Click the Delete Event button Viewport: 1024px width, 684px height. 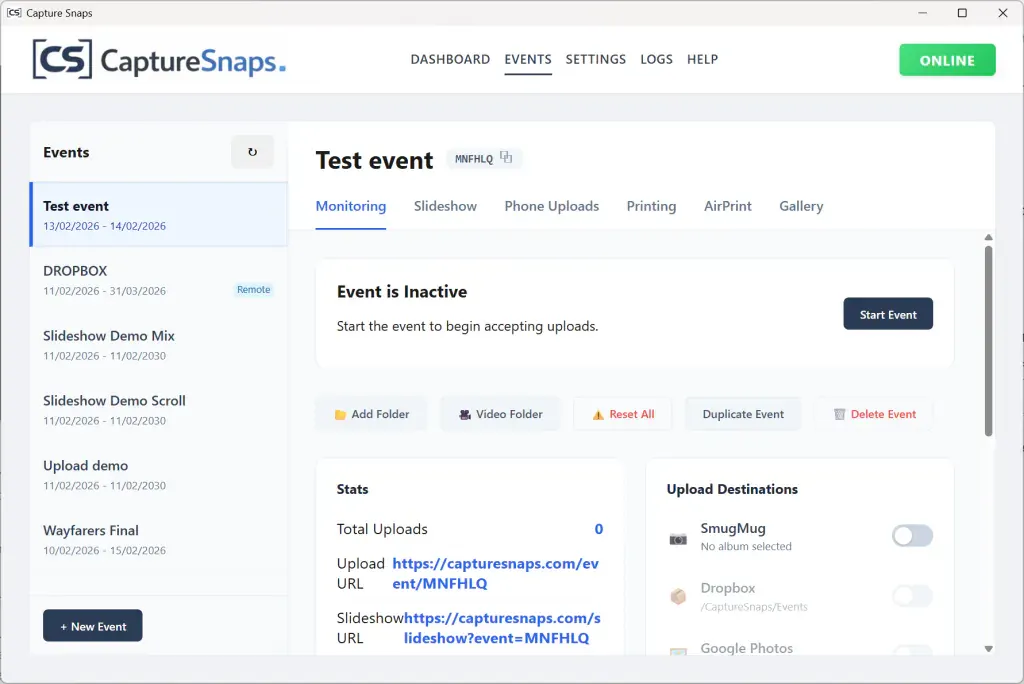[x=874, y=414]
